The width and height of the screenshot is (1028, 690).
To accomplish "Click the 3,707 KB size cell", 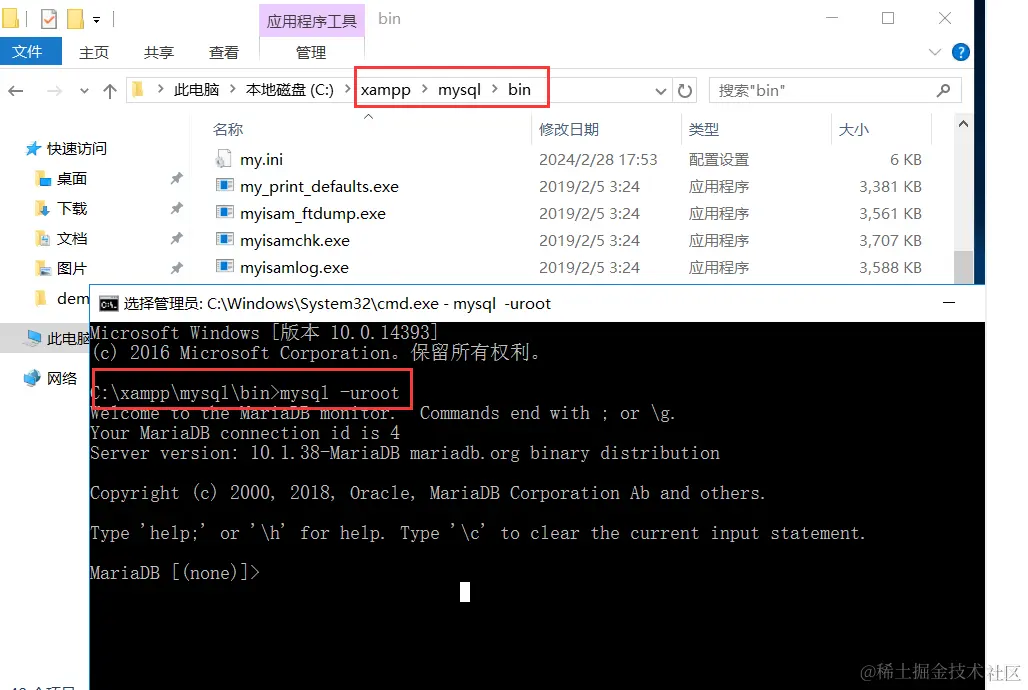I will pos(890,241).
